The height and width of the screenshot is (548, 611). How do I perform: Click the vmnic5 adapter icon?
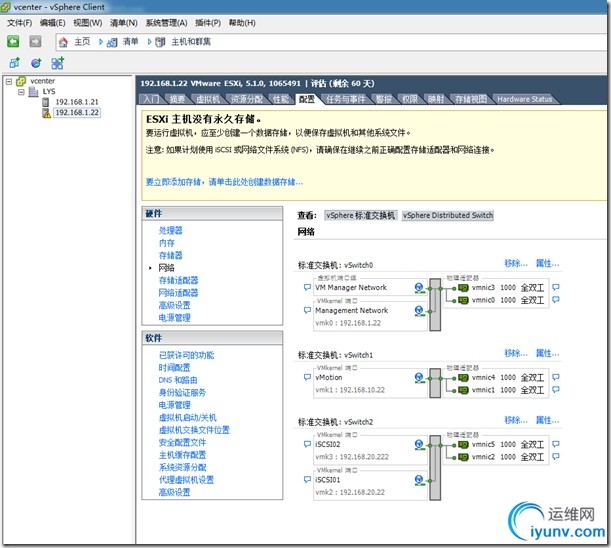tap(463, 445)
